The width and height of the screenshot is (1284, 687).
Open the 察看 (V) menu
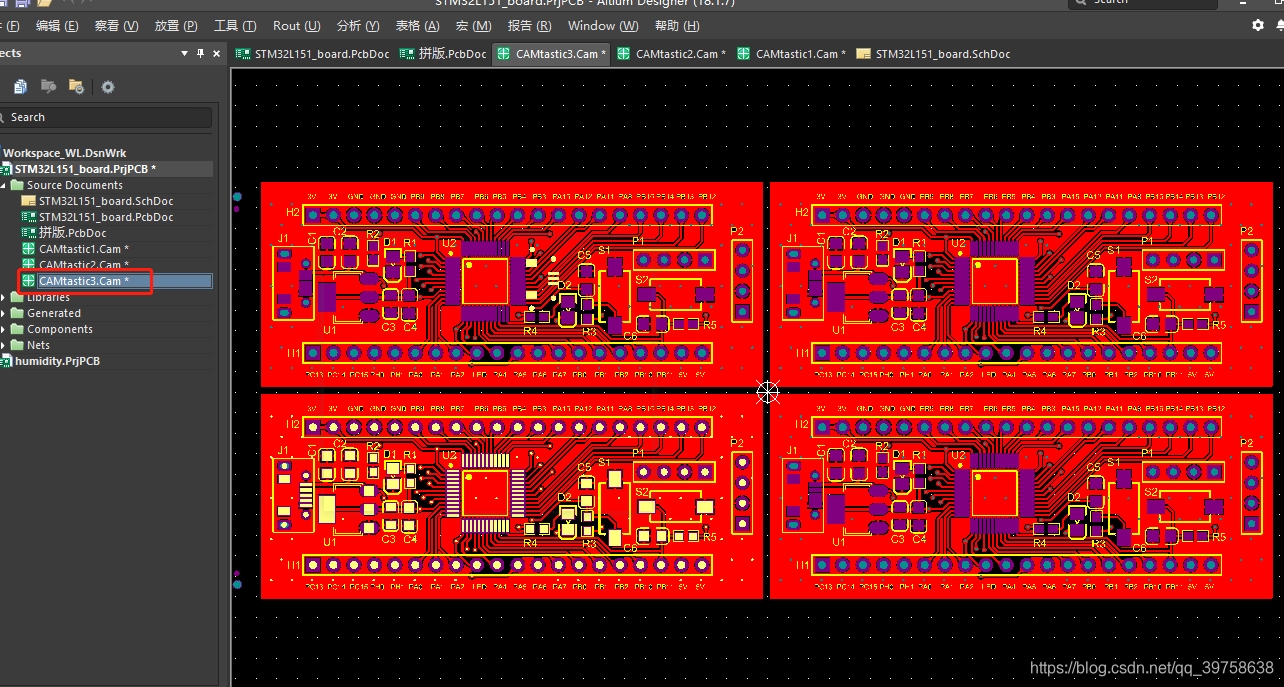coord(116,26)
